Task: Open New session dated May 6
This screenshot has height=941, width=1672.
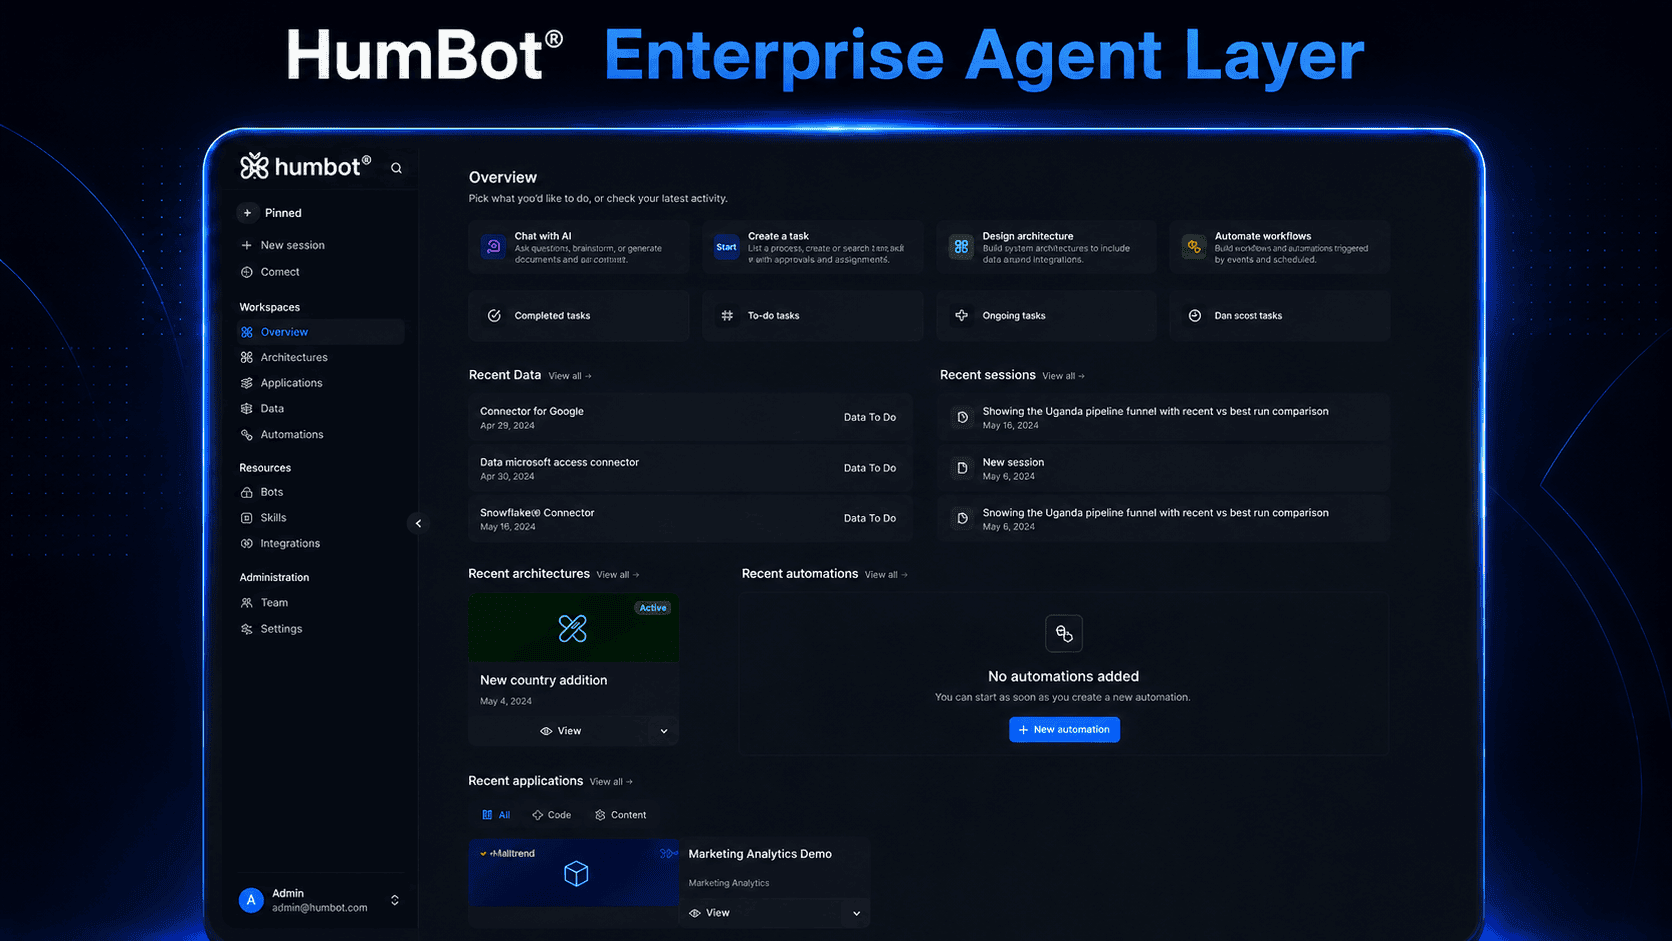Action: click(1163, 469)
